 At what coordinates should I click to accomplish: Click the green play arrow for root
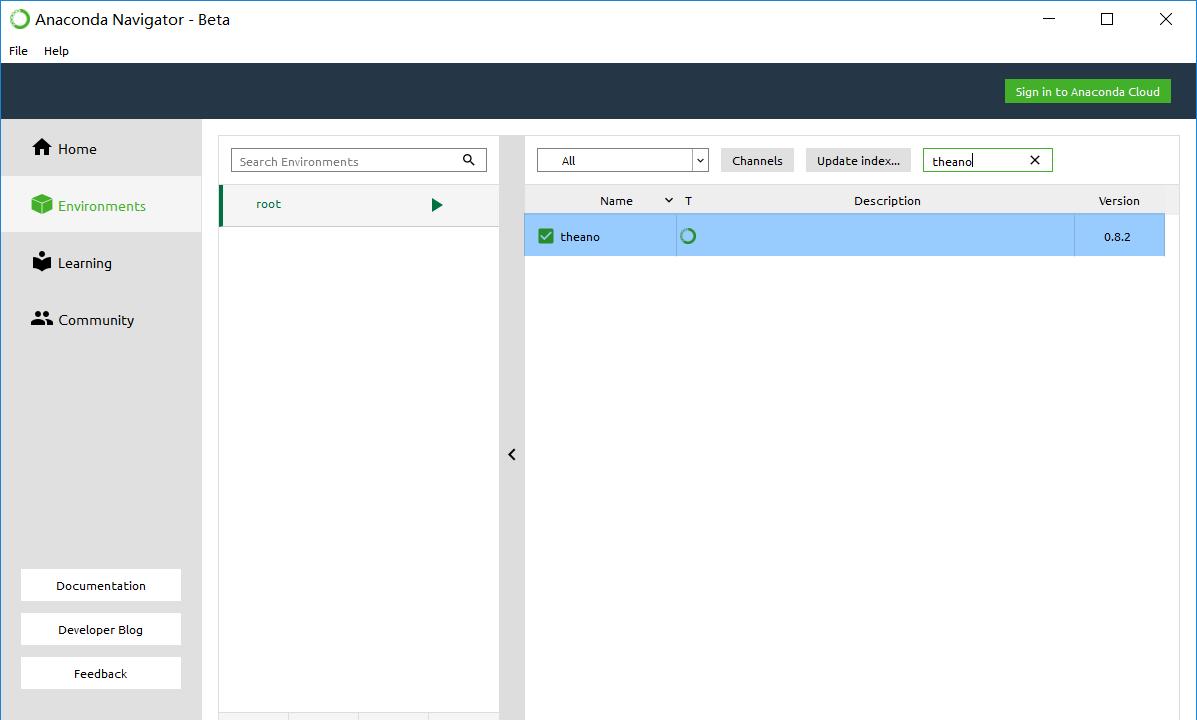[437, 205]
